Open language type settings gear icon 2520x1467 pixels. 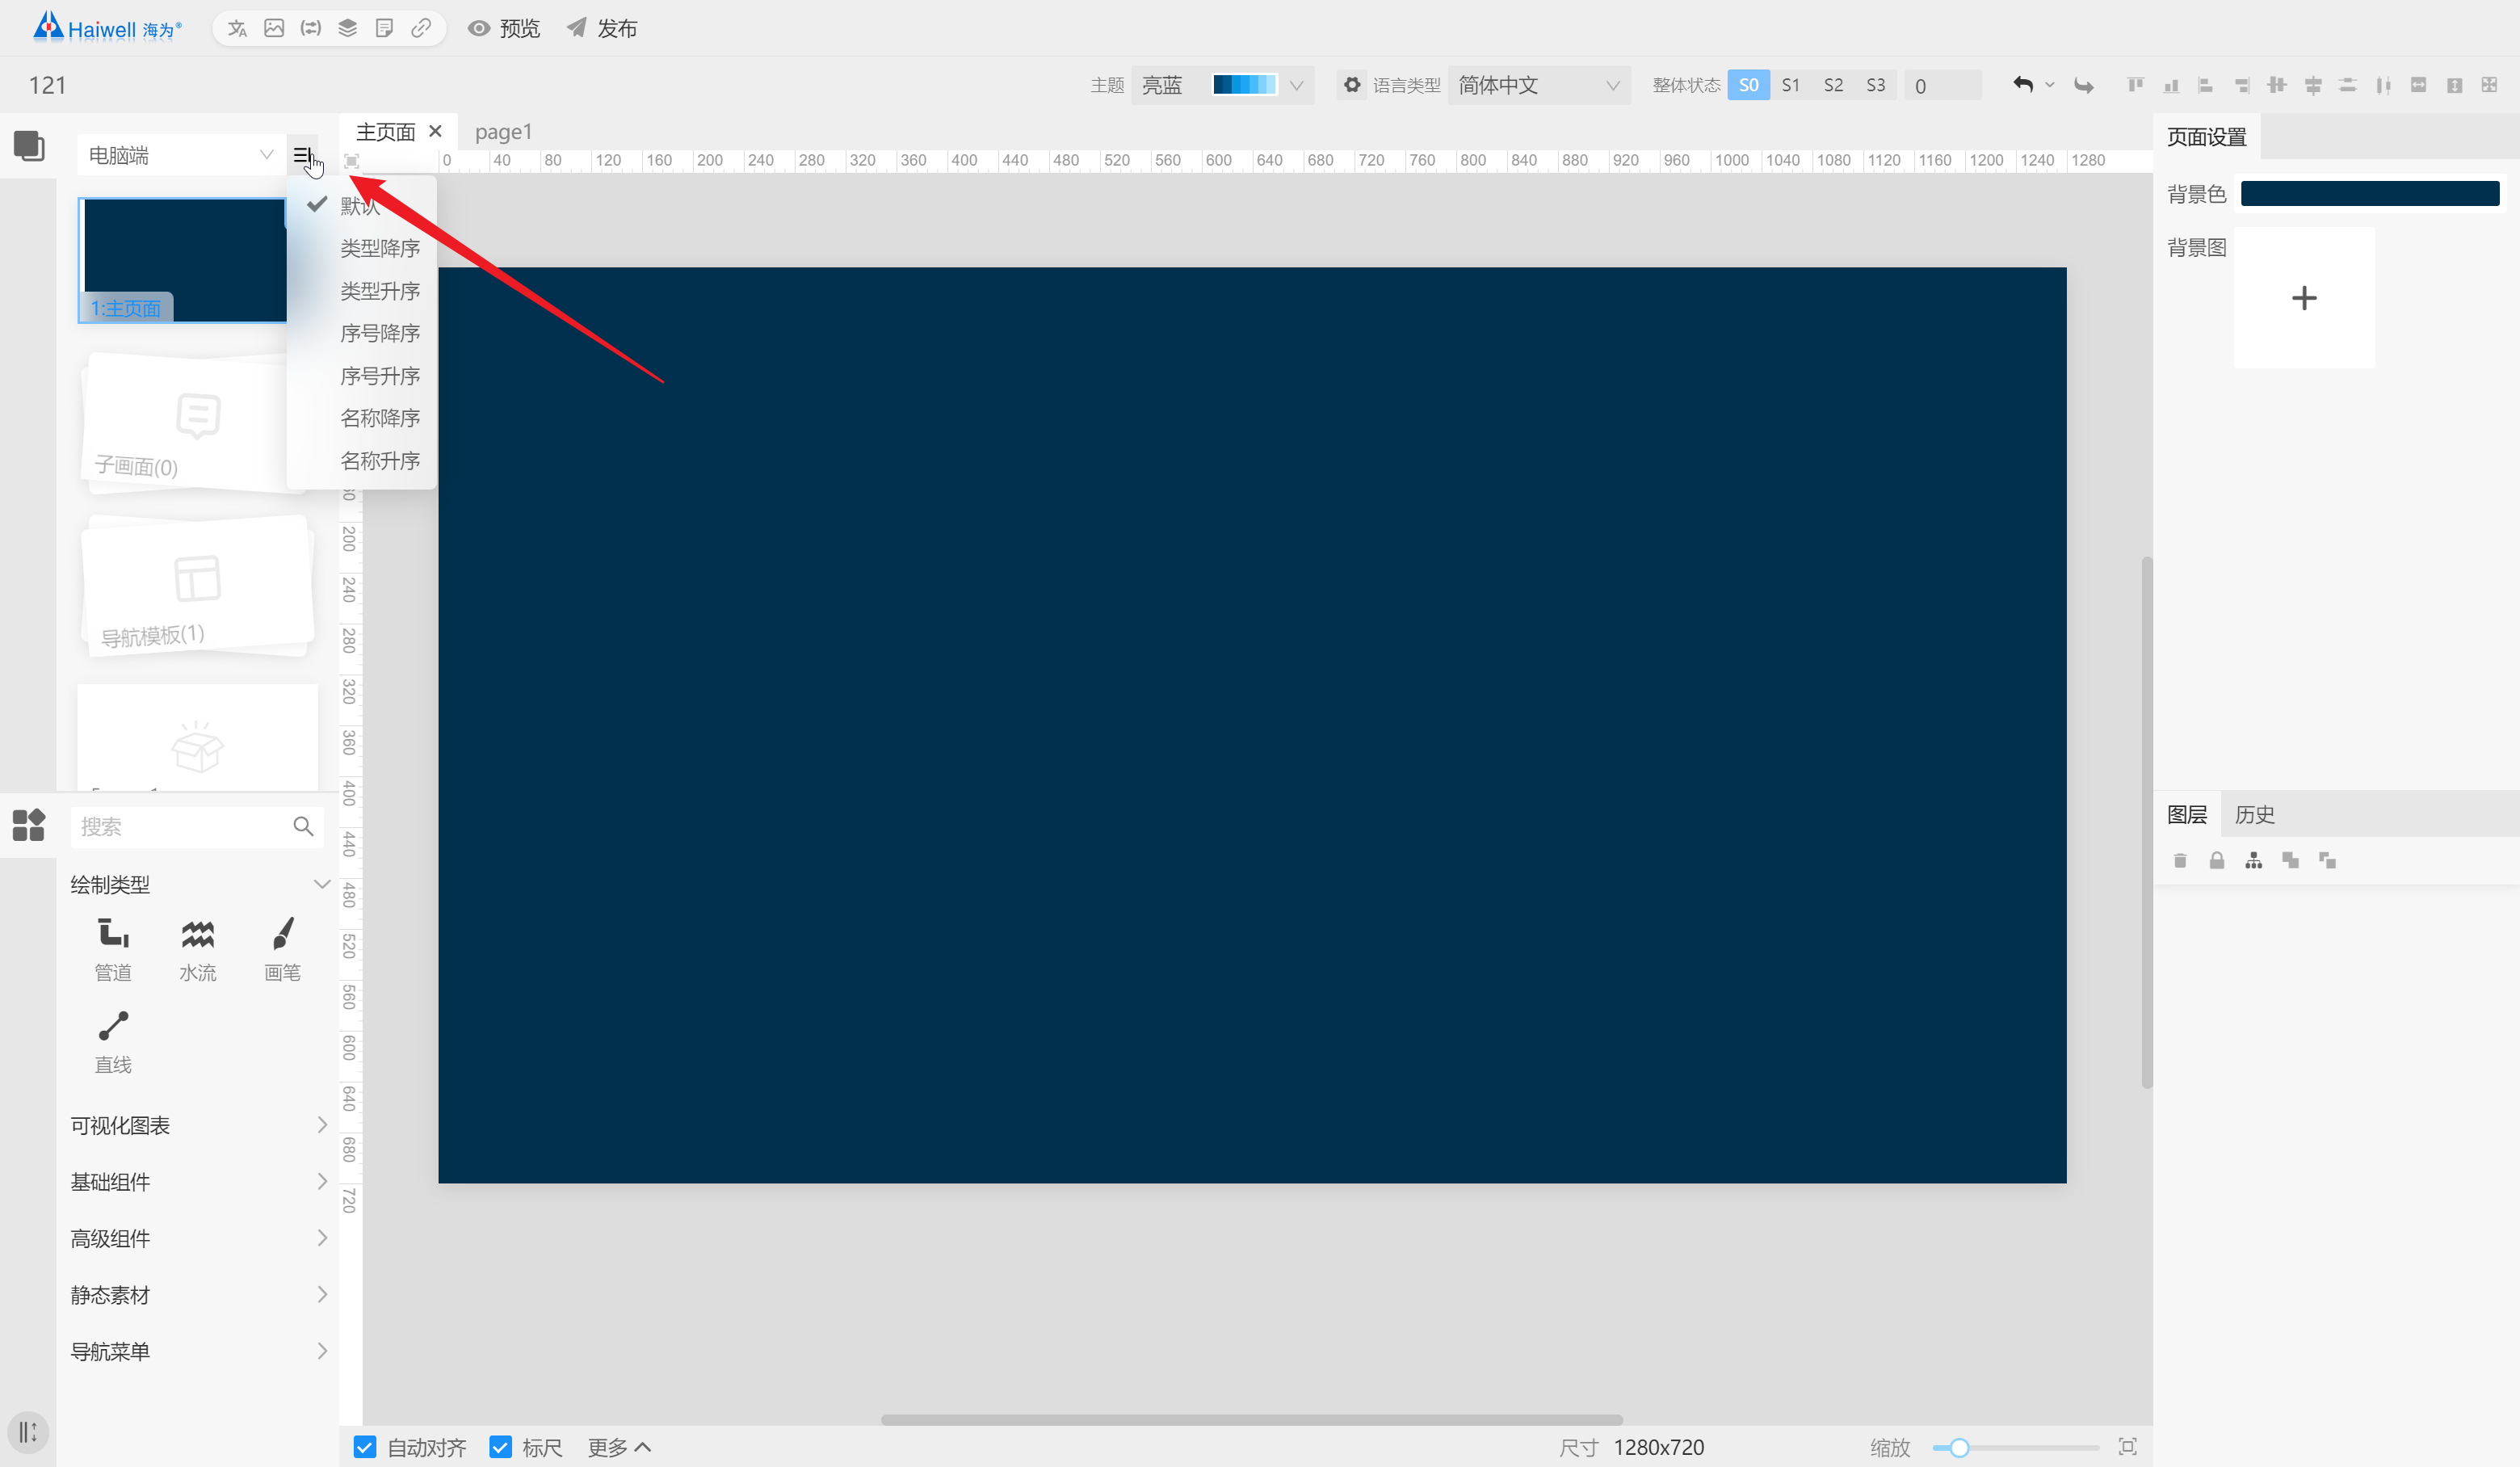pos(1352,85)
